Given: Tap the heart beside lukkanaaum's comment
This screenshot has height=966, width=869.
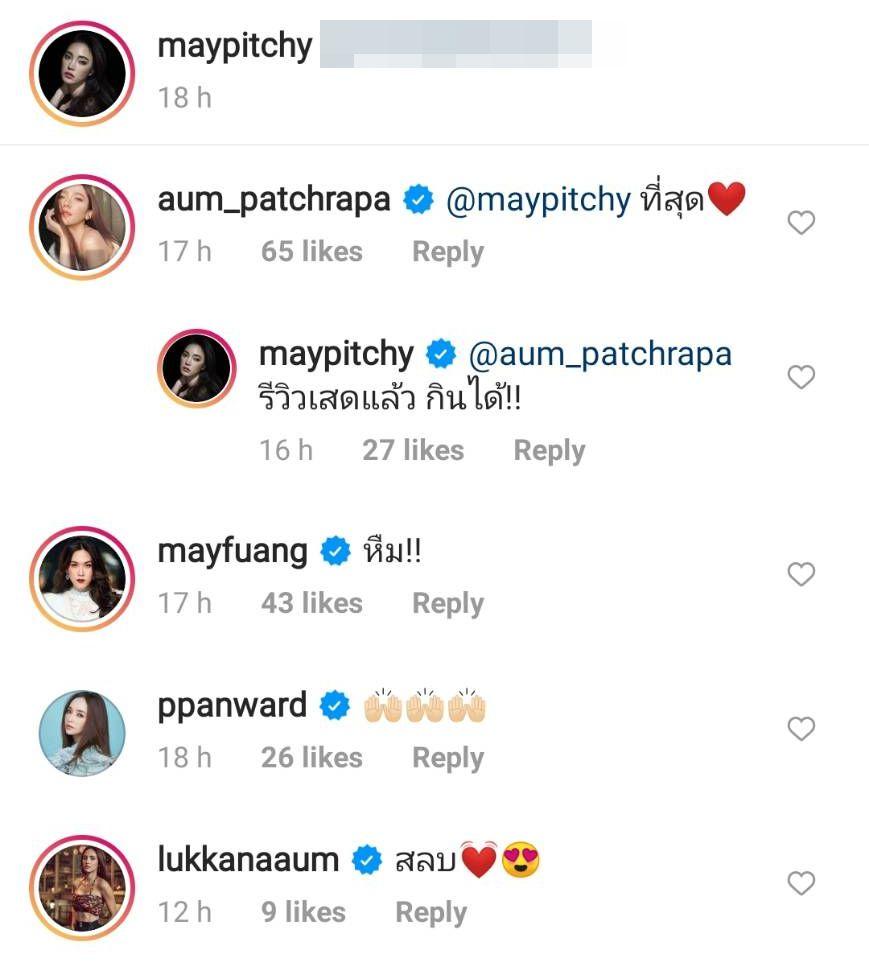Looking at the screenshot, I should point(801,883).
